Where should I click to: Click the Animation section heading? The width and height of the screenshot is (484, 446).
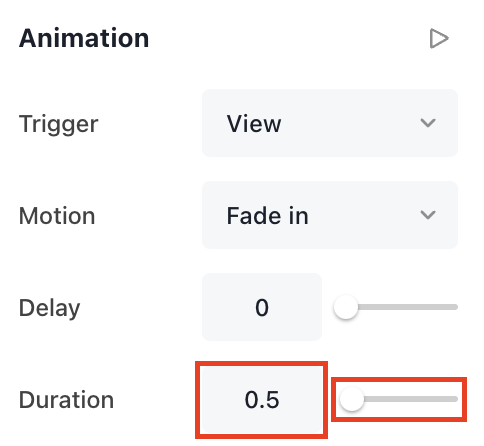(84, 38)
